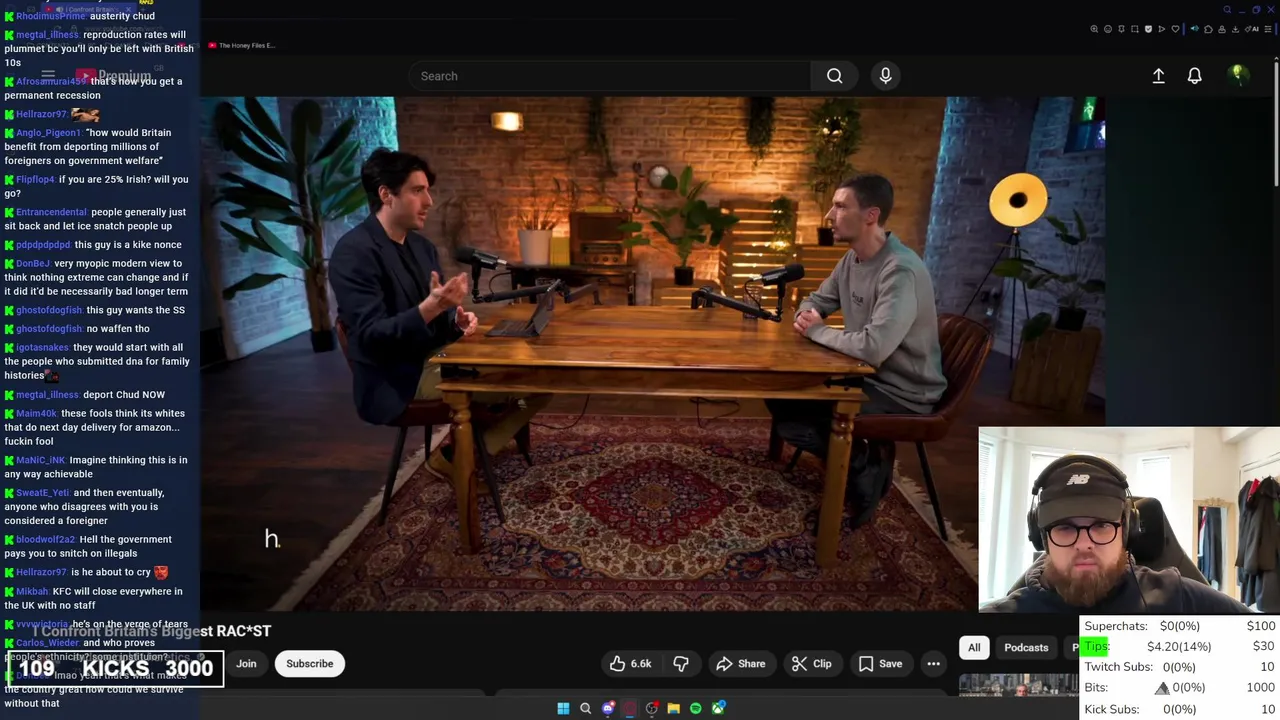This screenshot has height=720, width=1280.
Task: Open Xbox app from the taskbar
Action: pos(718,708)
